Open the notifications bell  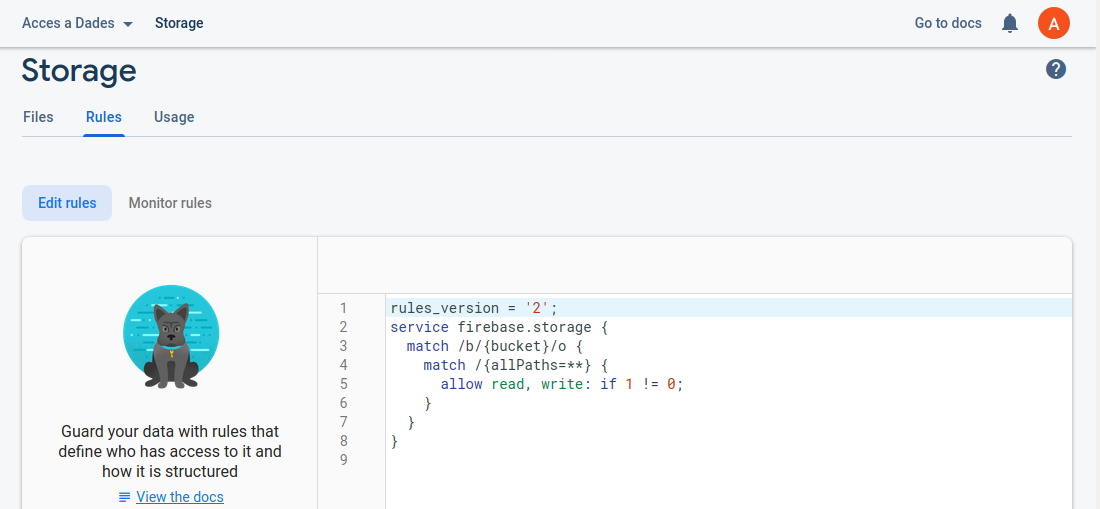click(x=1010, y=23)
